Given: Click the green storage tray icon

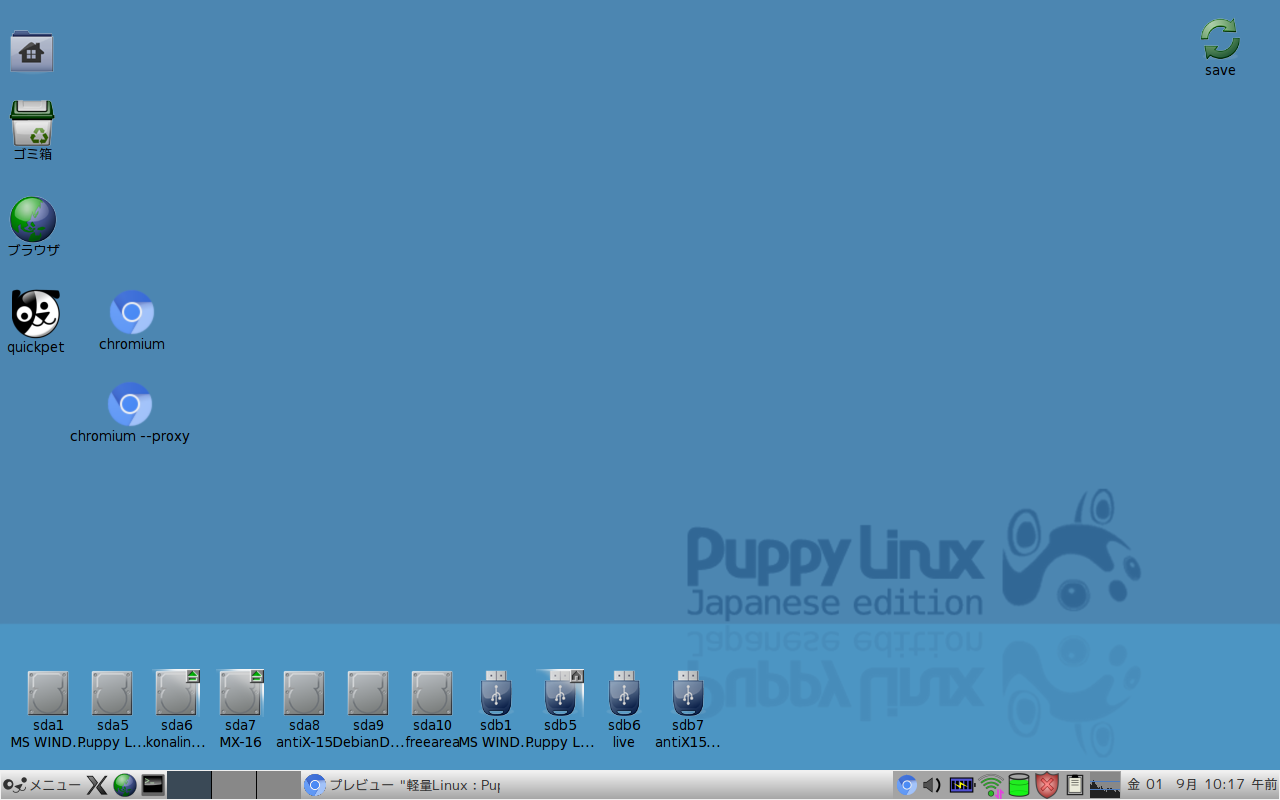Looking at the screenshot, I should click(1019, 785).
